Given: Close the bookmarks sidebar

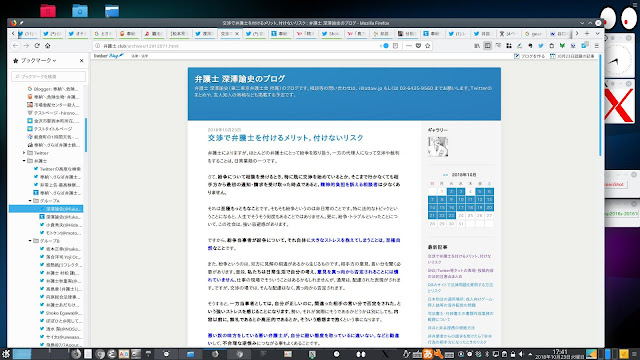Looking at the screenshot, I should 81,60.
